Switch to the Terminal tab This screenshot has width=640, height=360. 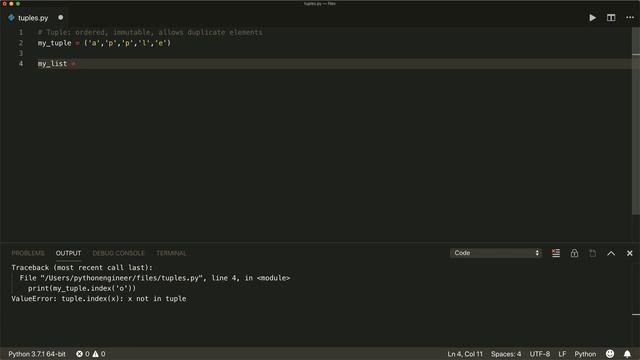pos(171,253)
